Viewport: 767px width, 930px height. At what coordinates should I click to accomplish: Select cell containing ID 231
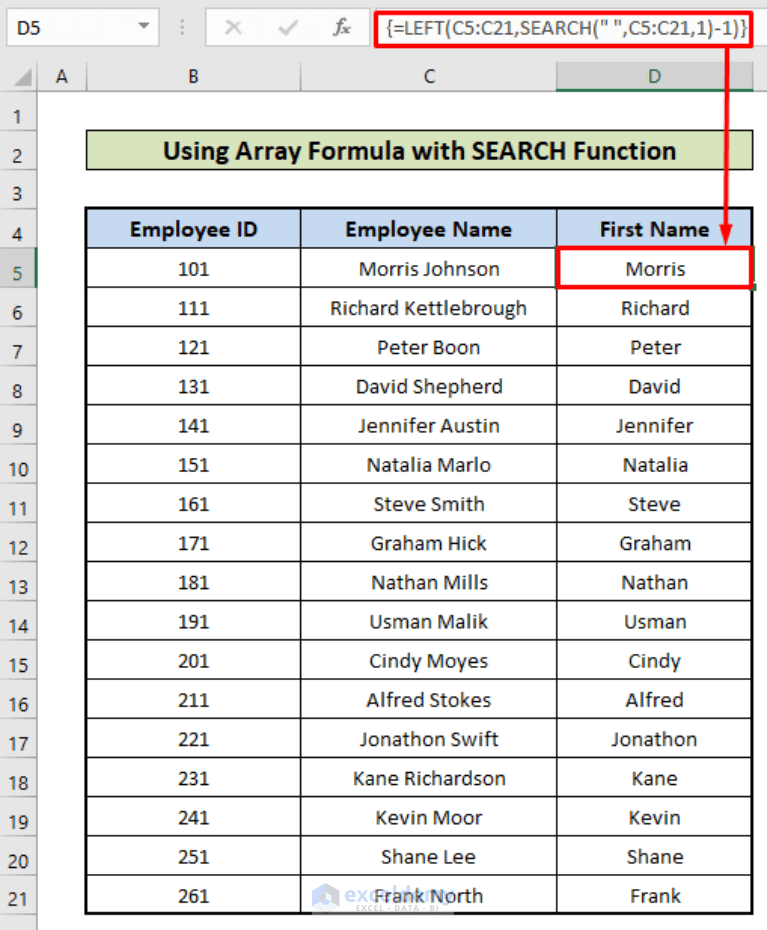point(193,778)
